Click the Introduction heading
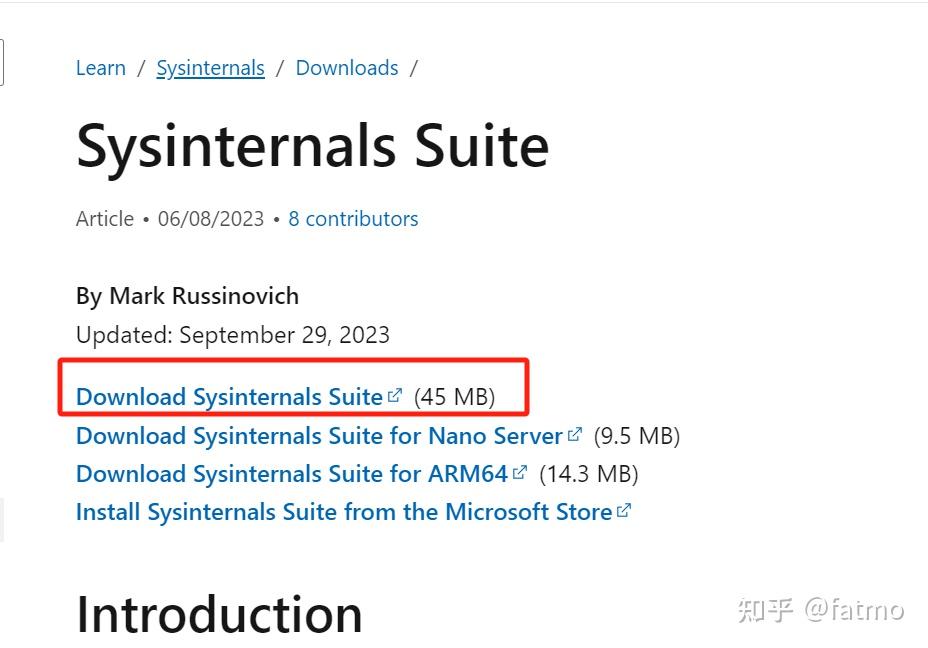928x648 pixels. tap(220, 612)
